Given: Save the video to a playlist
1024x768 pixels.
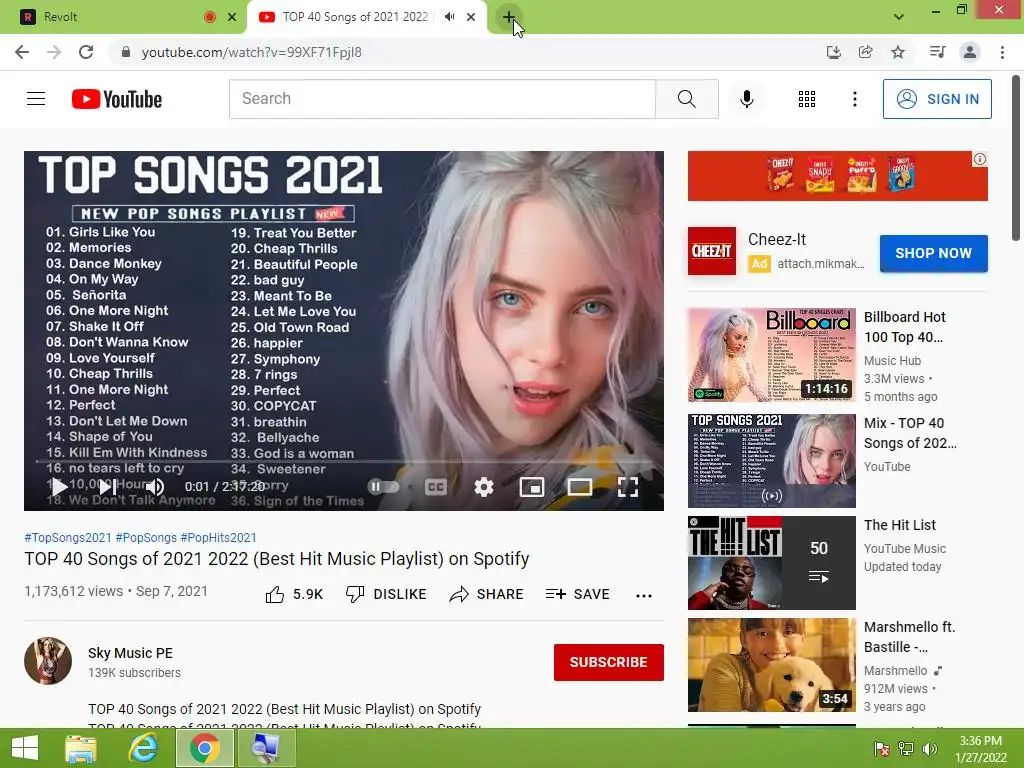Looking at the screenshot, I should (578, 594).
